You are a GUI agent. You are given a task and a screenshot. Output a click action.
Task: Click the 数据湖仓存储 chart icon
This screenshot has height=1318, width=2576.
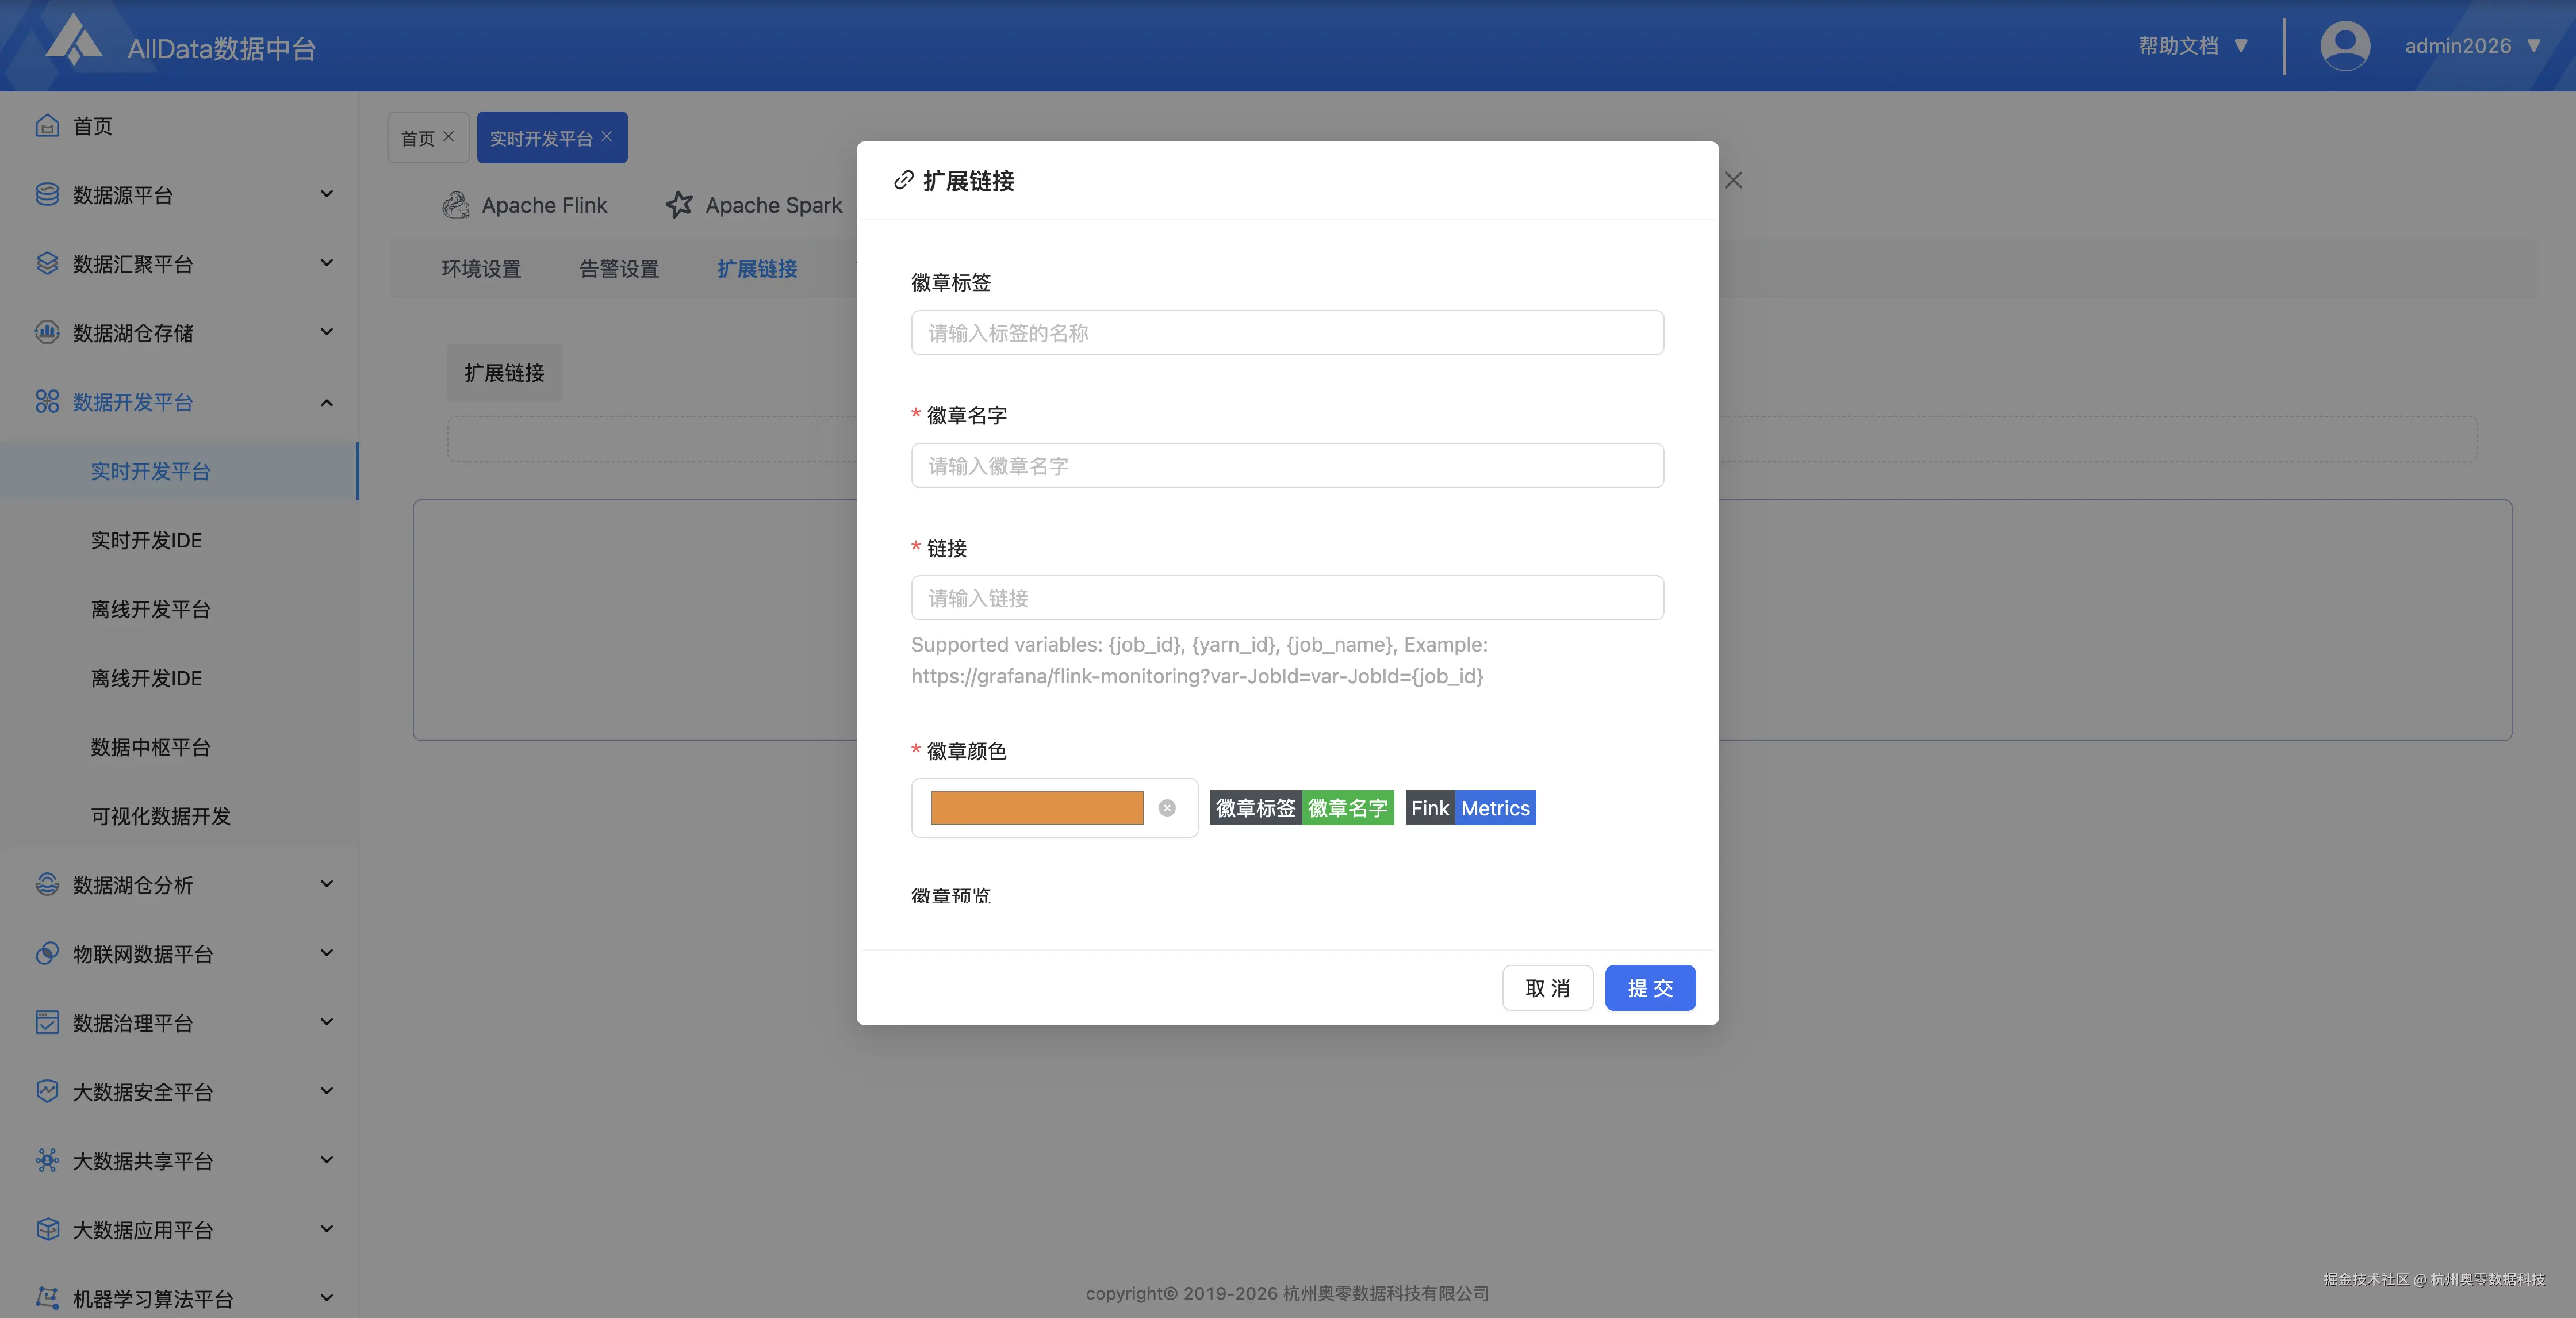tap(47, 332)
